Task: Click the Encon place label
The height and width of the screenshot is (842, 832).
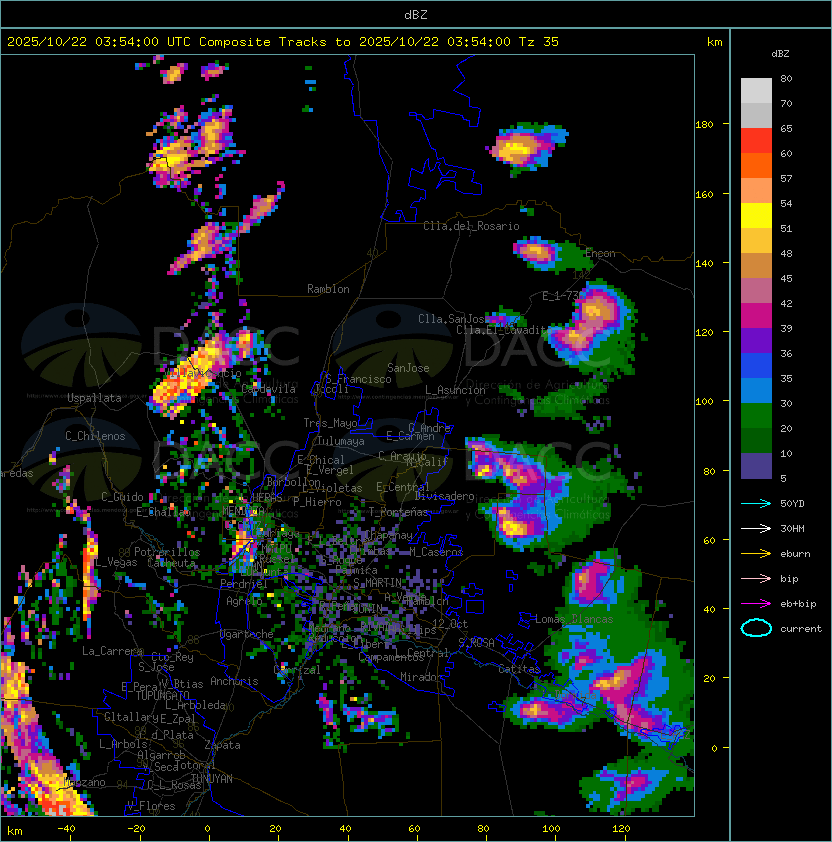Action: tap(600, 253)
